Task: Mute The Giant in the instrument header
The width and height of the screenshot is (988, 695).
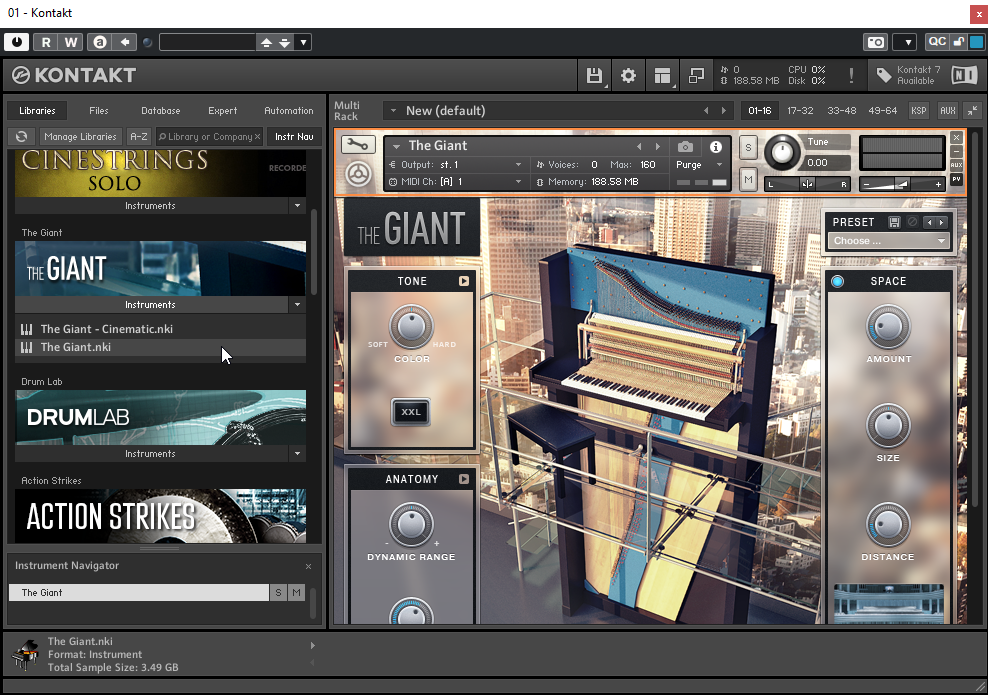Action: [748, 180]
